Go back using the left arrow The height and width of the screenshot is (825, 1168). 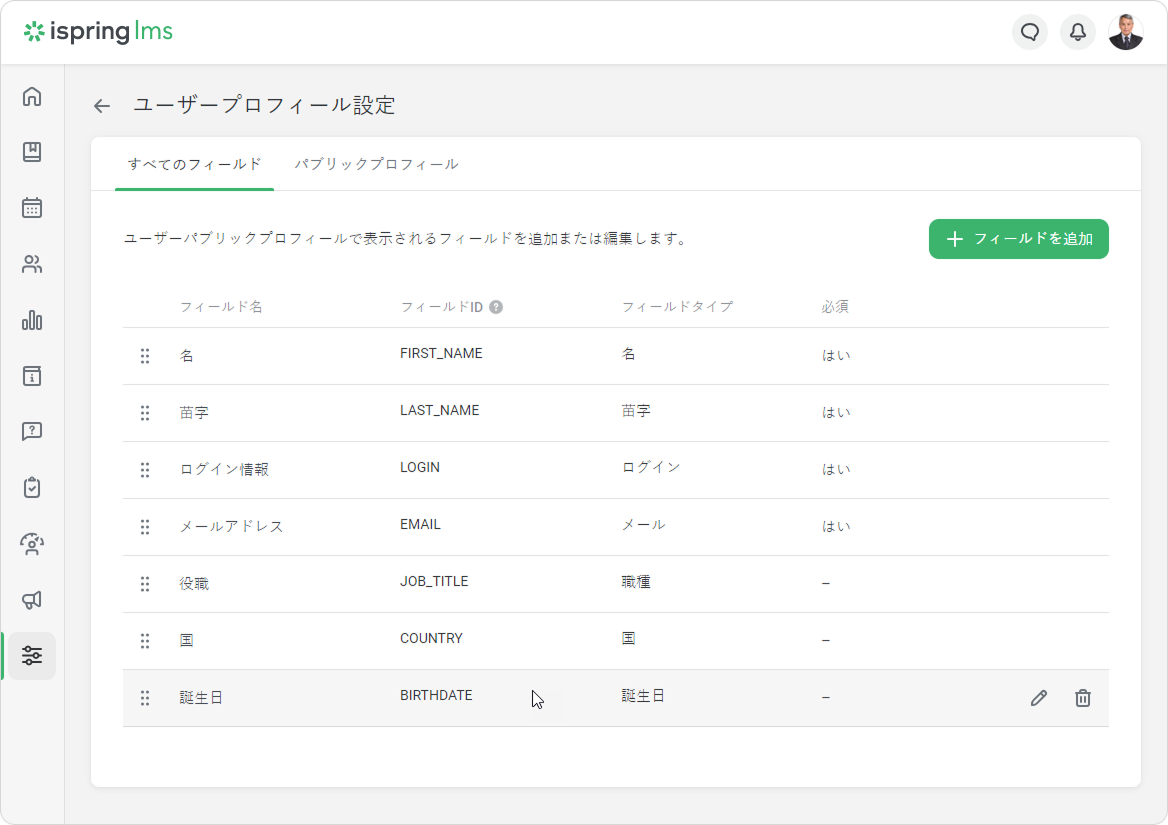point(102,106)
